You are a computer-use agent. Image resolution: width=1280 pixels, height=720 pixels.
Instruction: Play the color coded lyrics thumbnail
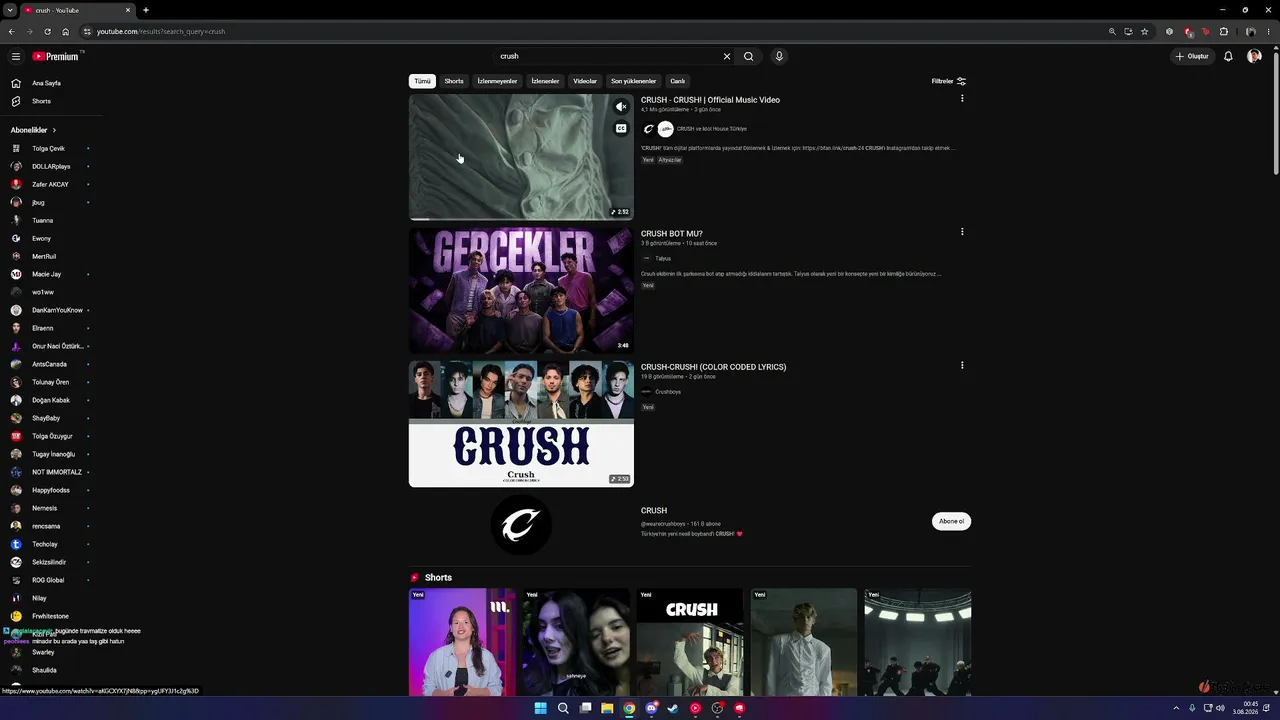[x=521, y=424]
